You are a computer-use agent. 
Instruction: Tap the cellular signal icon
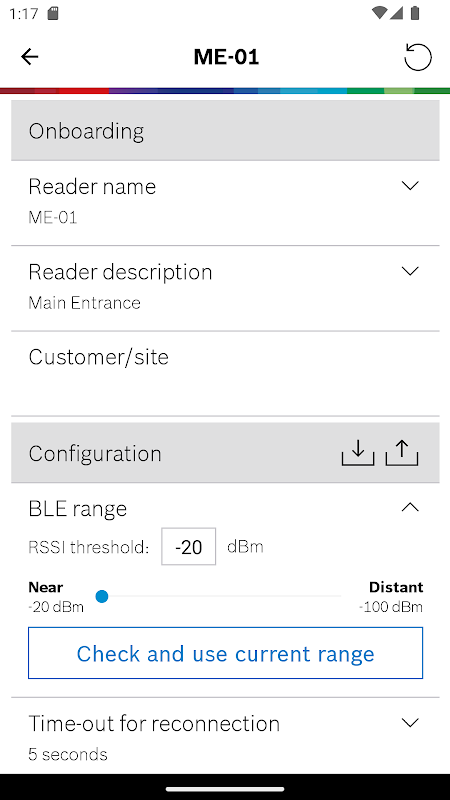click(x=396, y=13)
